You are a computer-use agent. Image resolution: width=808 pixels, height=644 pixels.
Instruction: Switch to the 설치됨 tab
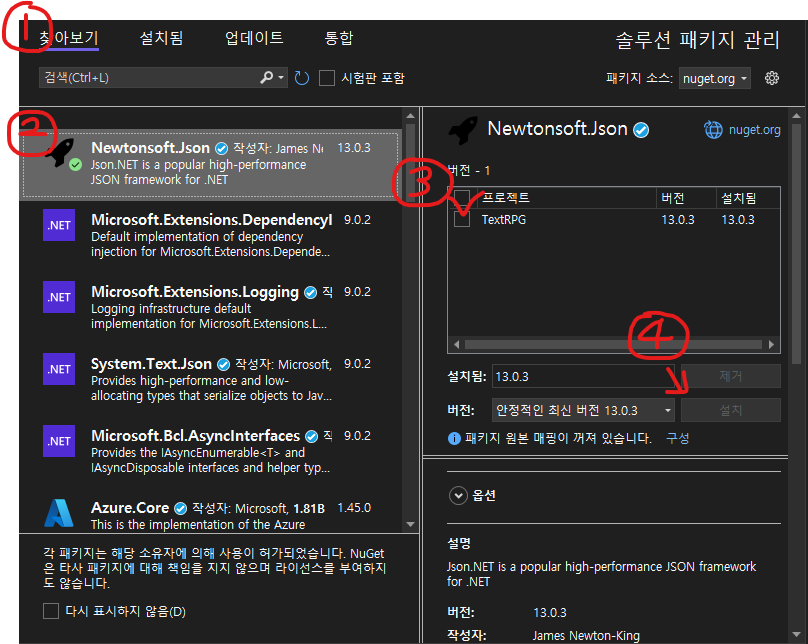161,38
